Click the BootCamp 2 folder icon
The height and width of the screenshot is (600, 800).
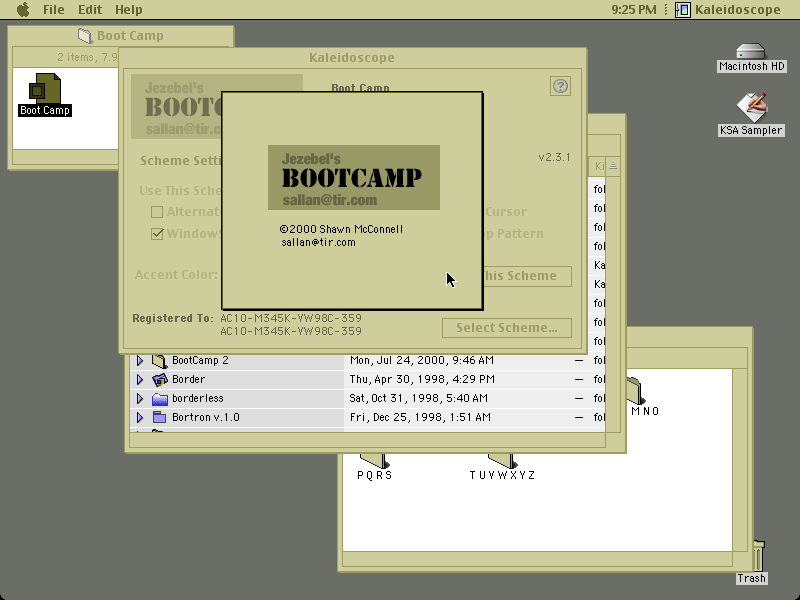(160, 361)
